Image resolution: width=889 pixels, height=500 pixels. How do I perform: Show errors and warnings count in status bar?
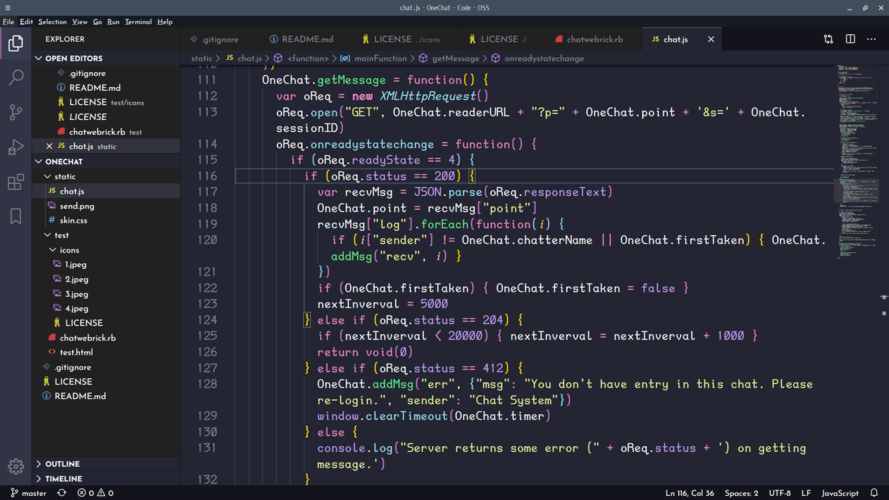tap(95, 493)
